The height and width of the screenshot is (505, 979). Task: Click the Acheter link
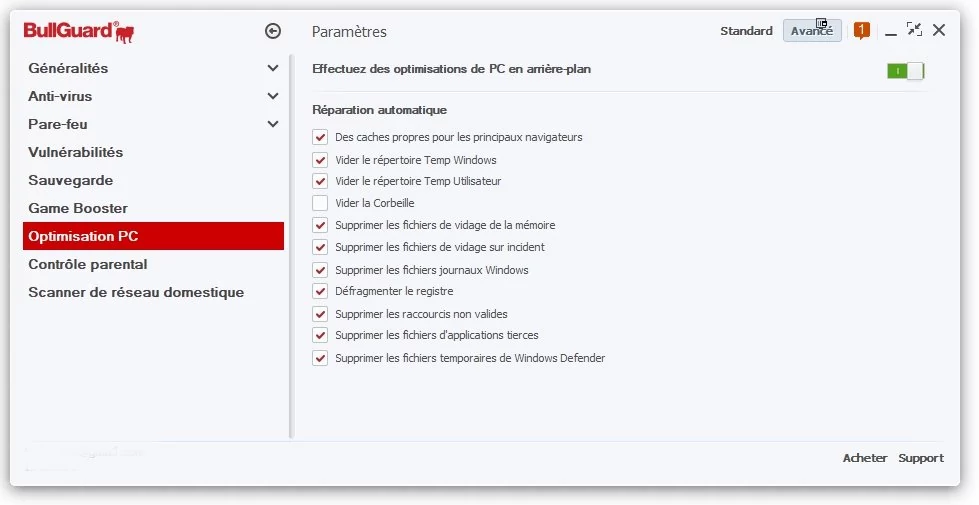[x=865, y=458]
